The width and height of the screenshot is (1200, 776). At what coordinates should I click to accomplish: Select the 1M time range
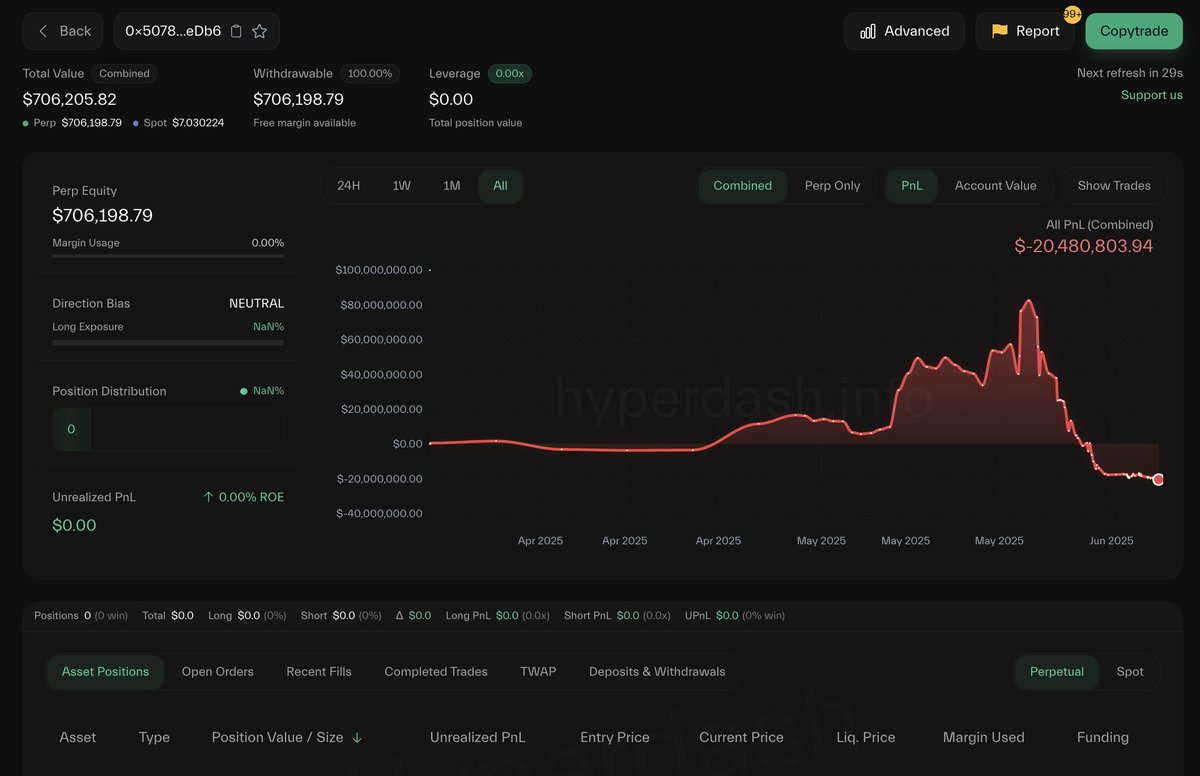click(x=452, y=186)
